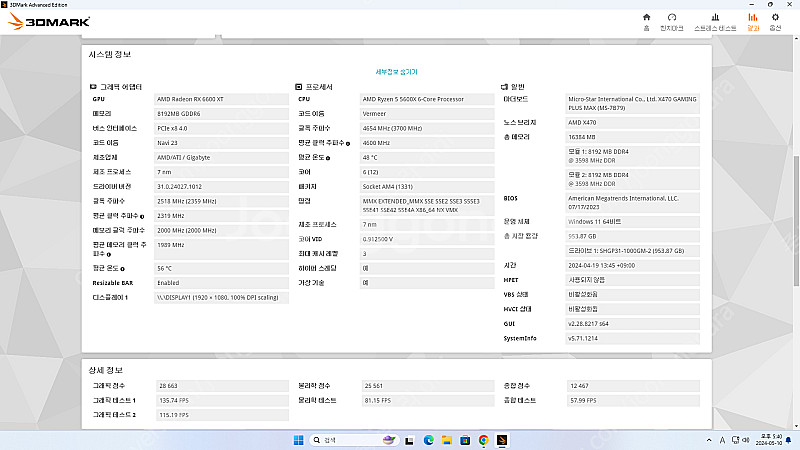Click the taskbar search box
Screen dimensions: 800x450
pos(353,440)
